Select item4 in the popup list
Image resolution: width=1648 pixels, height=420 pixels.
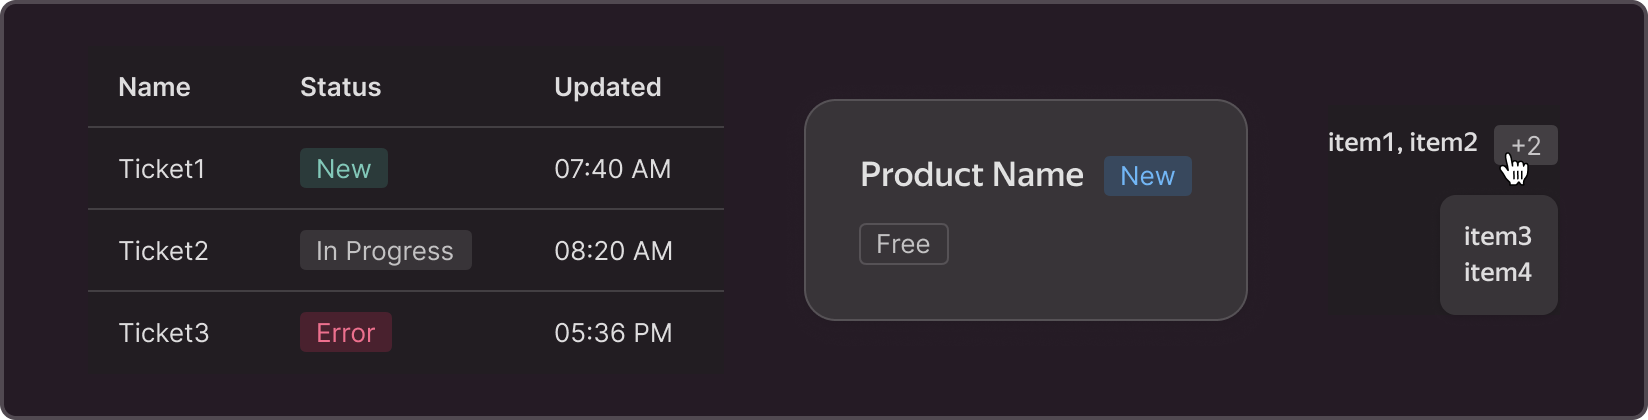click(x=1498, y=272)
